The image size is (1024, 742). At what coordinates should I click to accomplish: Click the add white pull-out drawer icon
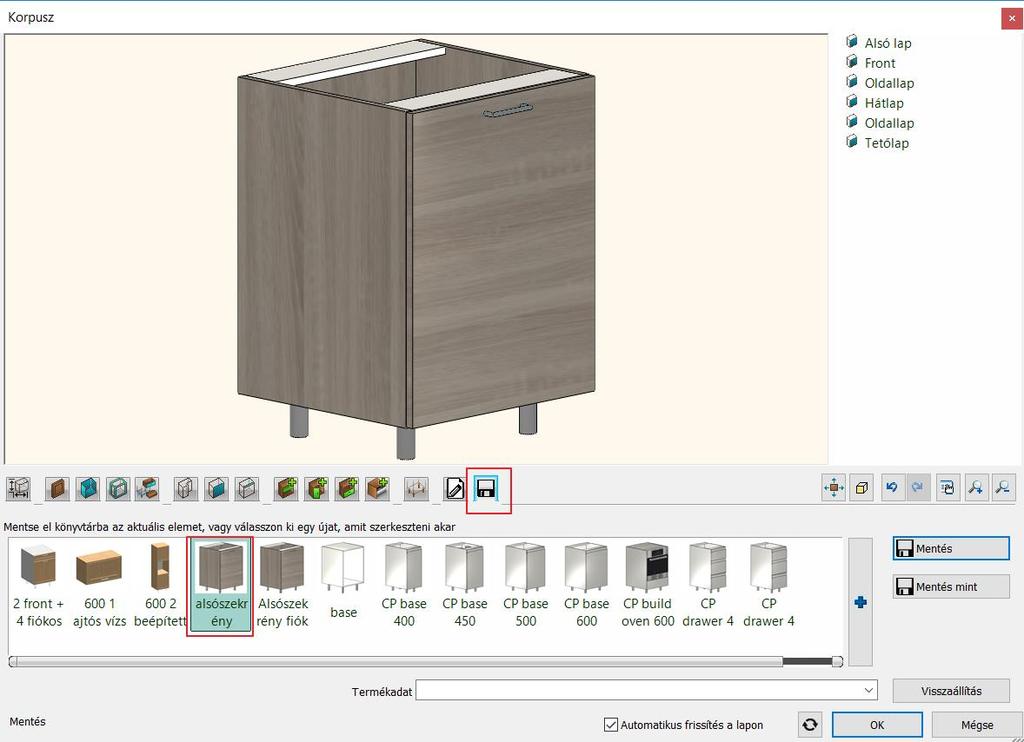coord(377,488)
